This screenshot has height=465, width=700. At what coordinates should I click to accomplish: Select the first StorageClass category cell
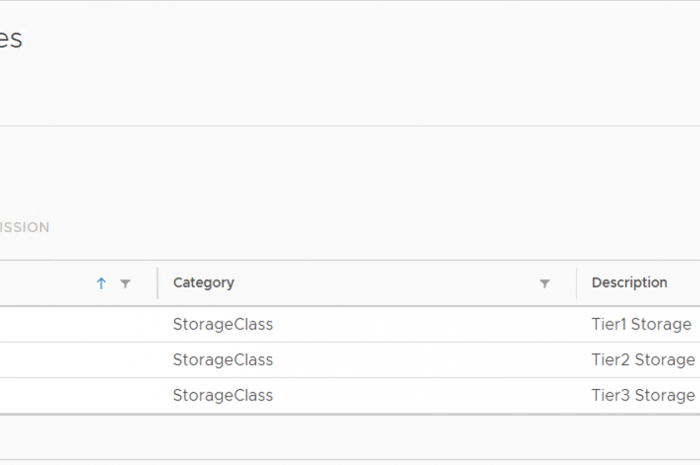223,325
